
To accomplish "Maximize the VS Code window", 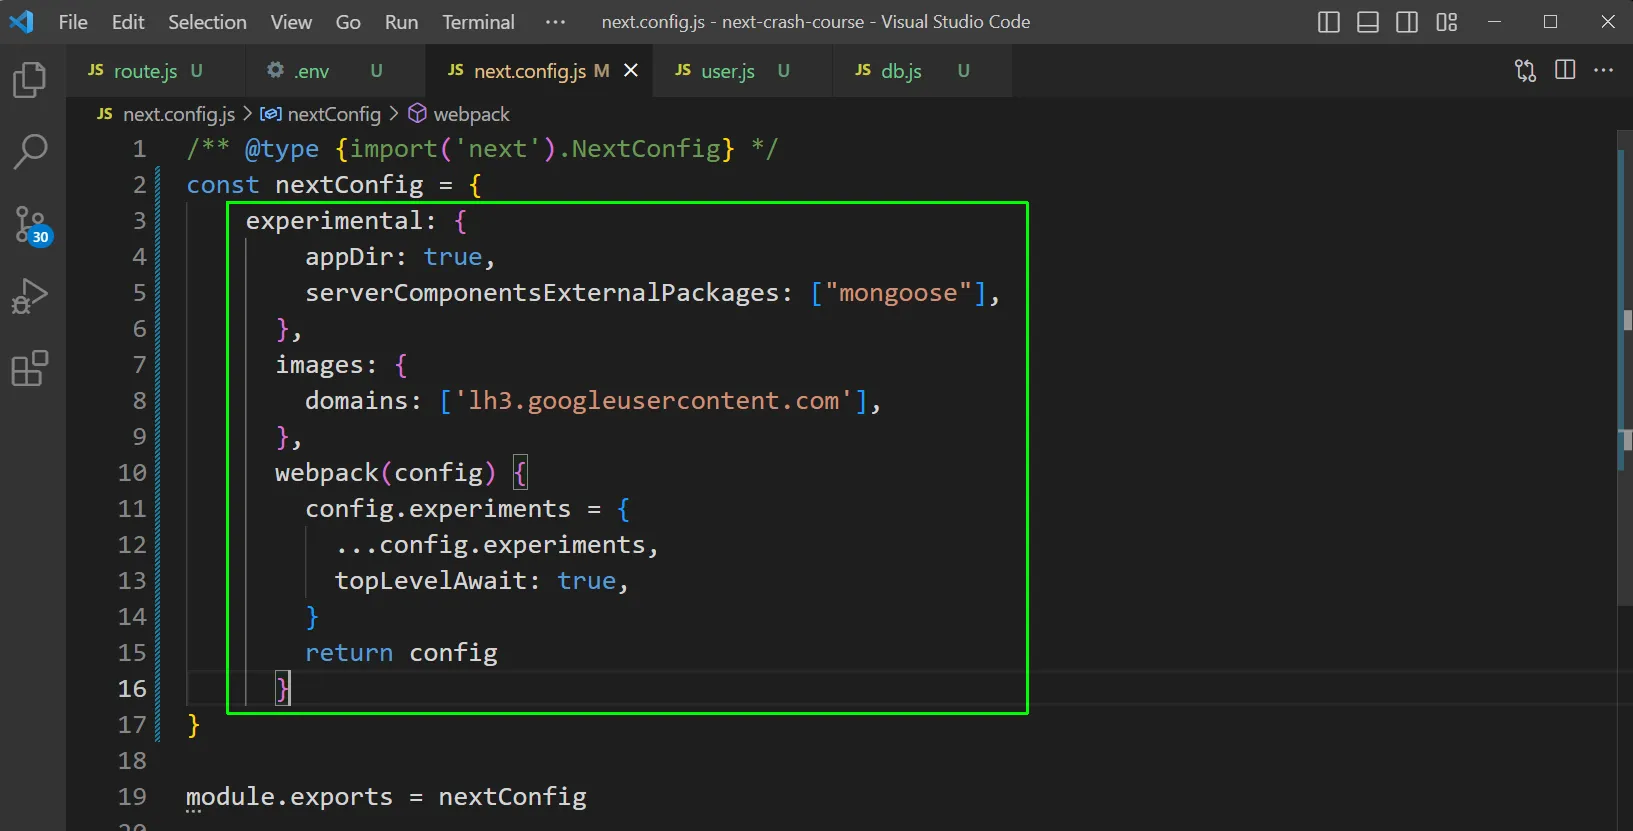I will coord(1551,22).
